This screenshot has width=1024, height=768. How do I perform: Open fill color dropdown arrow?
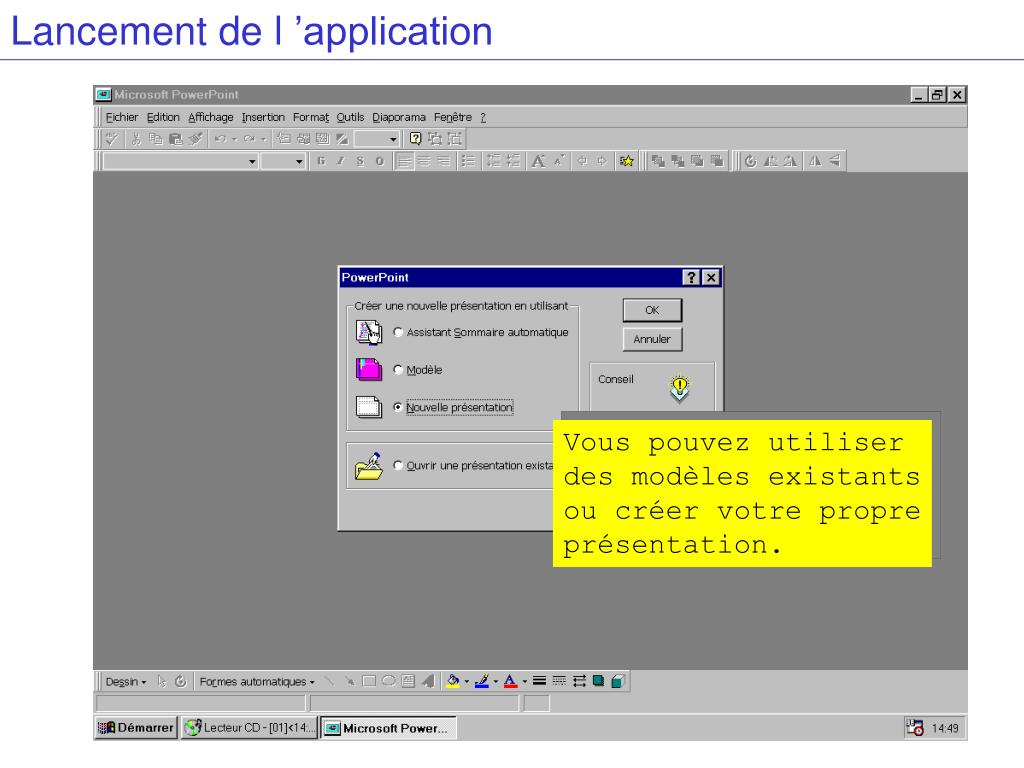coord(466,681)
